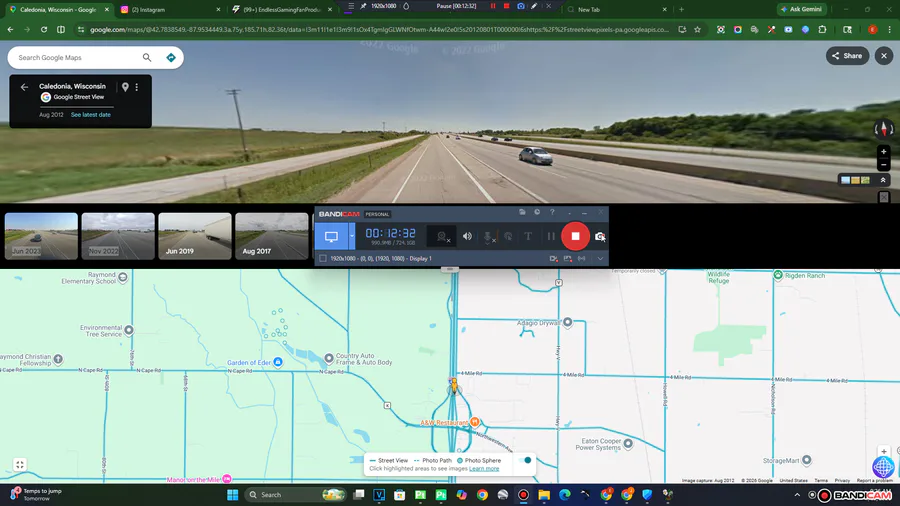Click the Country Auto Frame & Auto Body marker
900x506 pixels.
[329, 359]
